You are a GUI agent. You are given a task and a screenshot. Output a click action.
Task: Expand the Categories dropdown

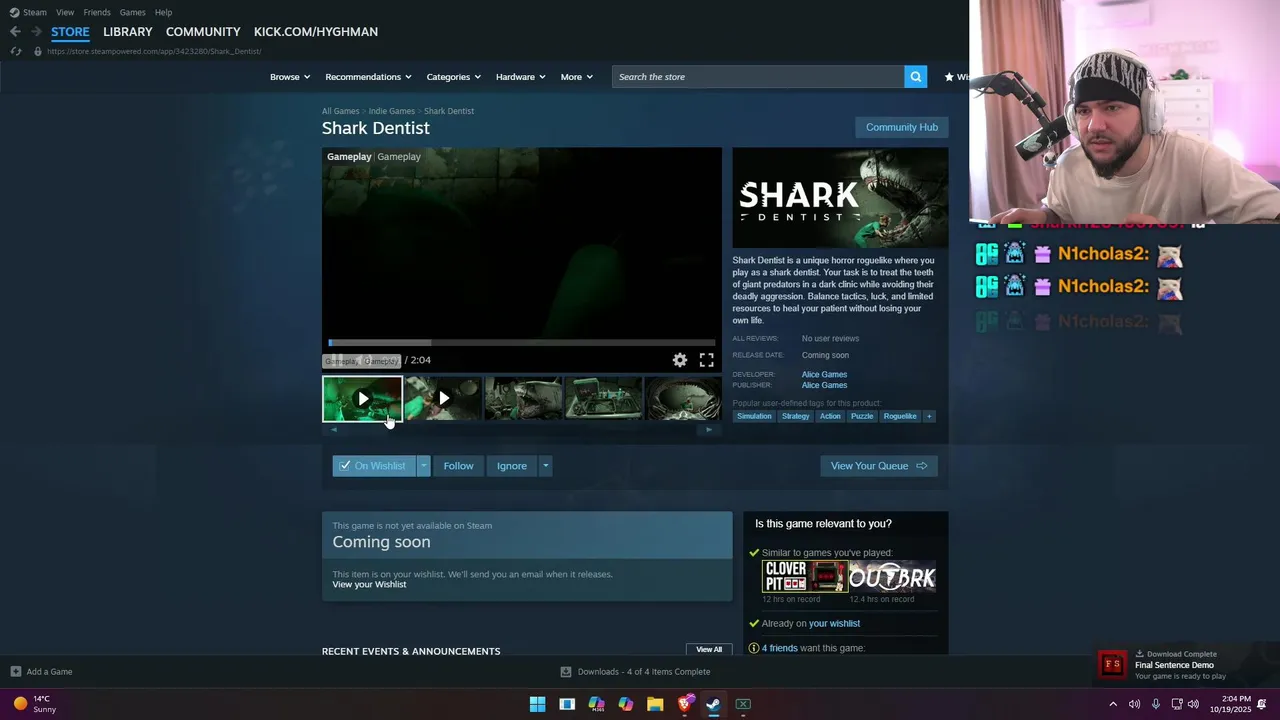(x=454, y=77)
